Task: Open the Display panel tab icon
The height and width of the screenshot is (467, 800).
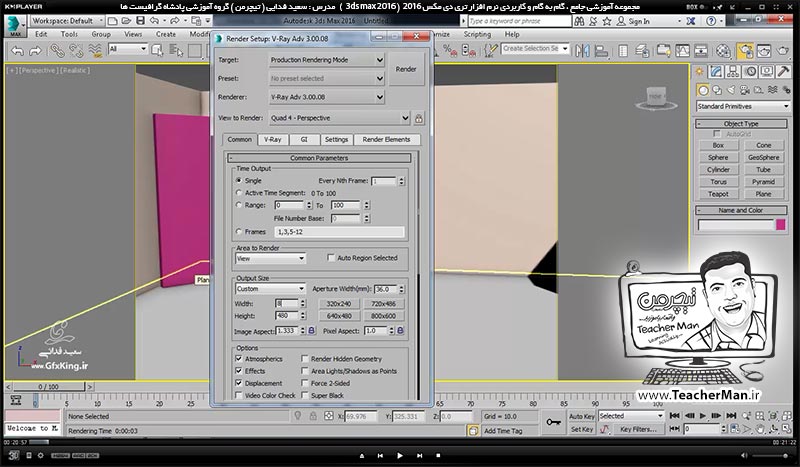Action: tap(766, 71)
